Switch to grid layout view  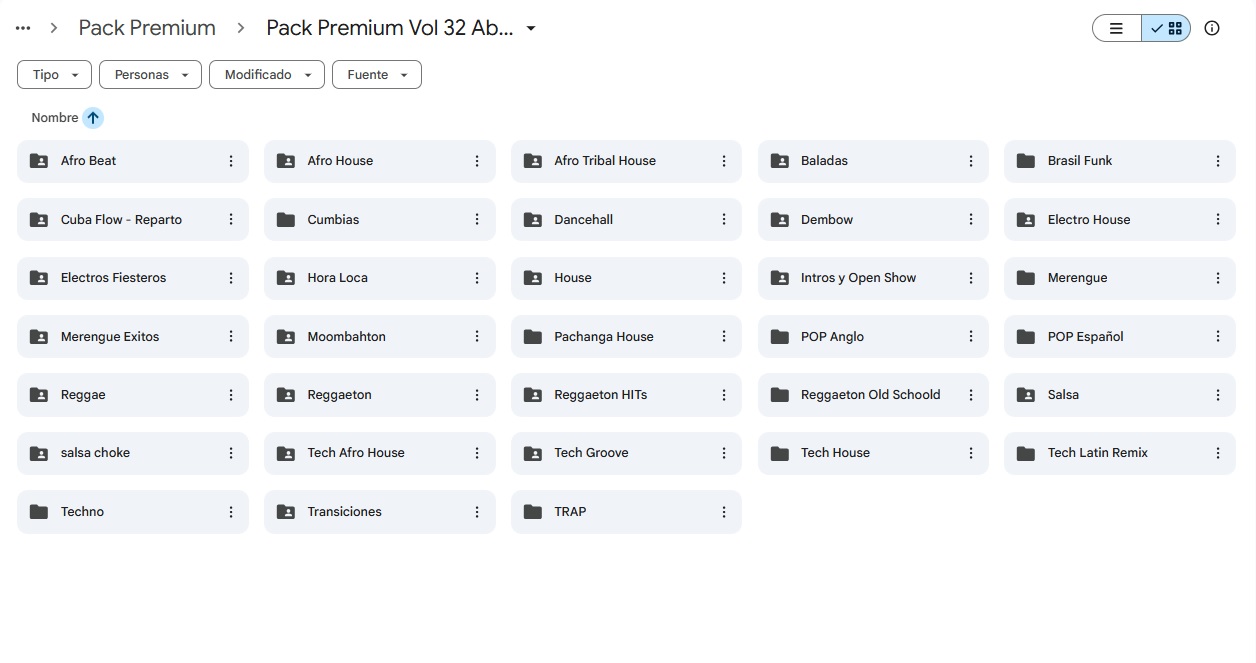(1166, 28)
